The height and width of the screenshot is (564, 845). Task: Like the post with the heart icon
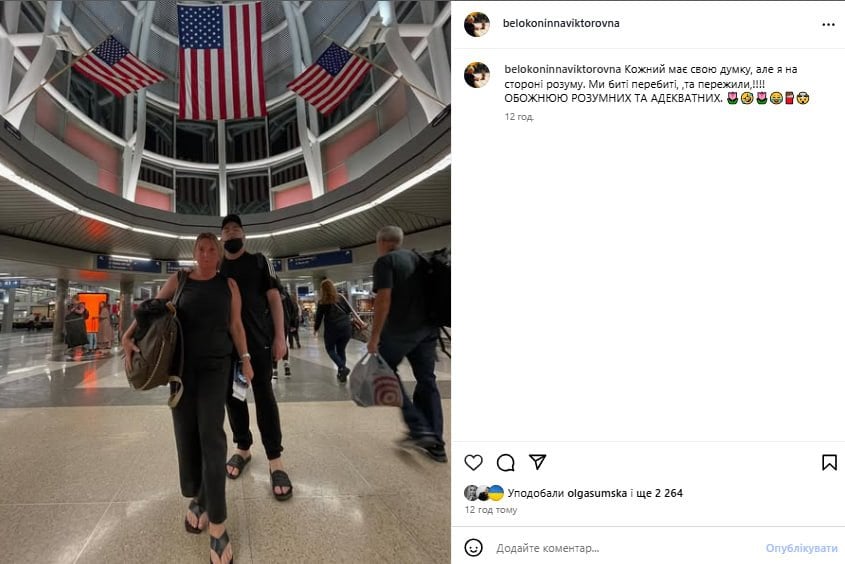473,462
